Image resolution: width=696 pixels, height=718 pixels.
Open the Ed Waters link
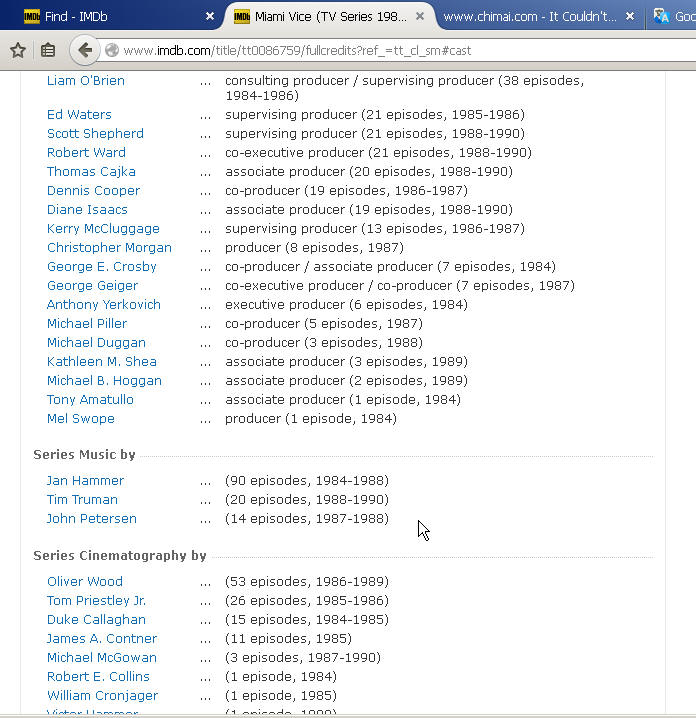pyautogui.click(x=79, y=114)
